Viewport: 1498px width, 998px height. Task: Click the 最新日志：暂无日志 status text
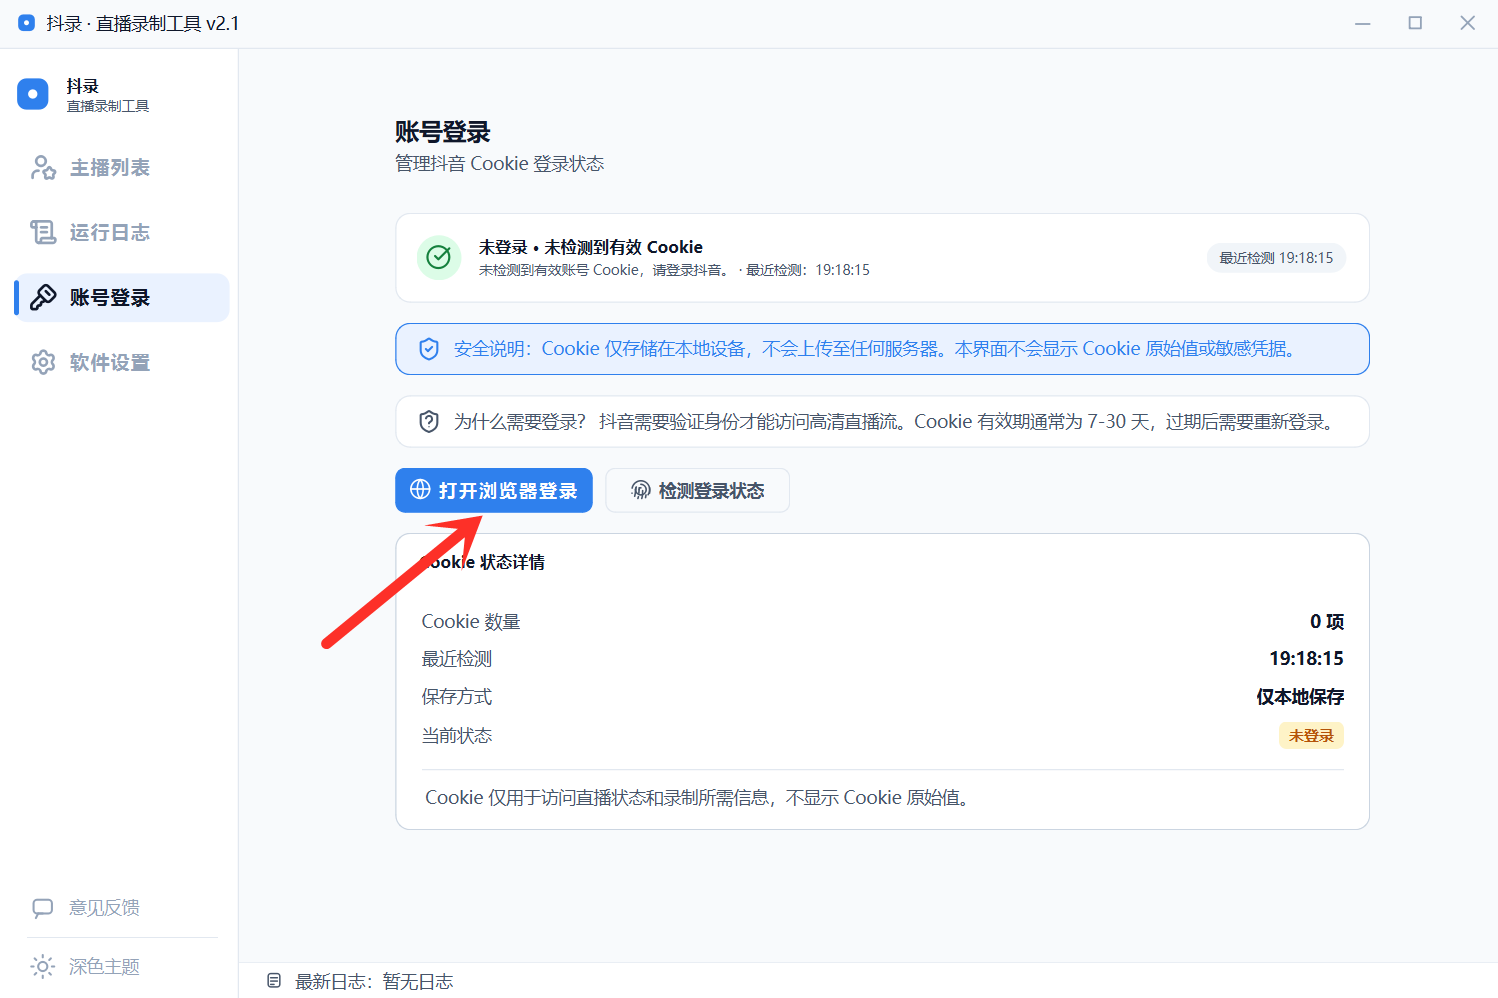pos(374,982)
